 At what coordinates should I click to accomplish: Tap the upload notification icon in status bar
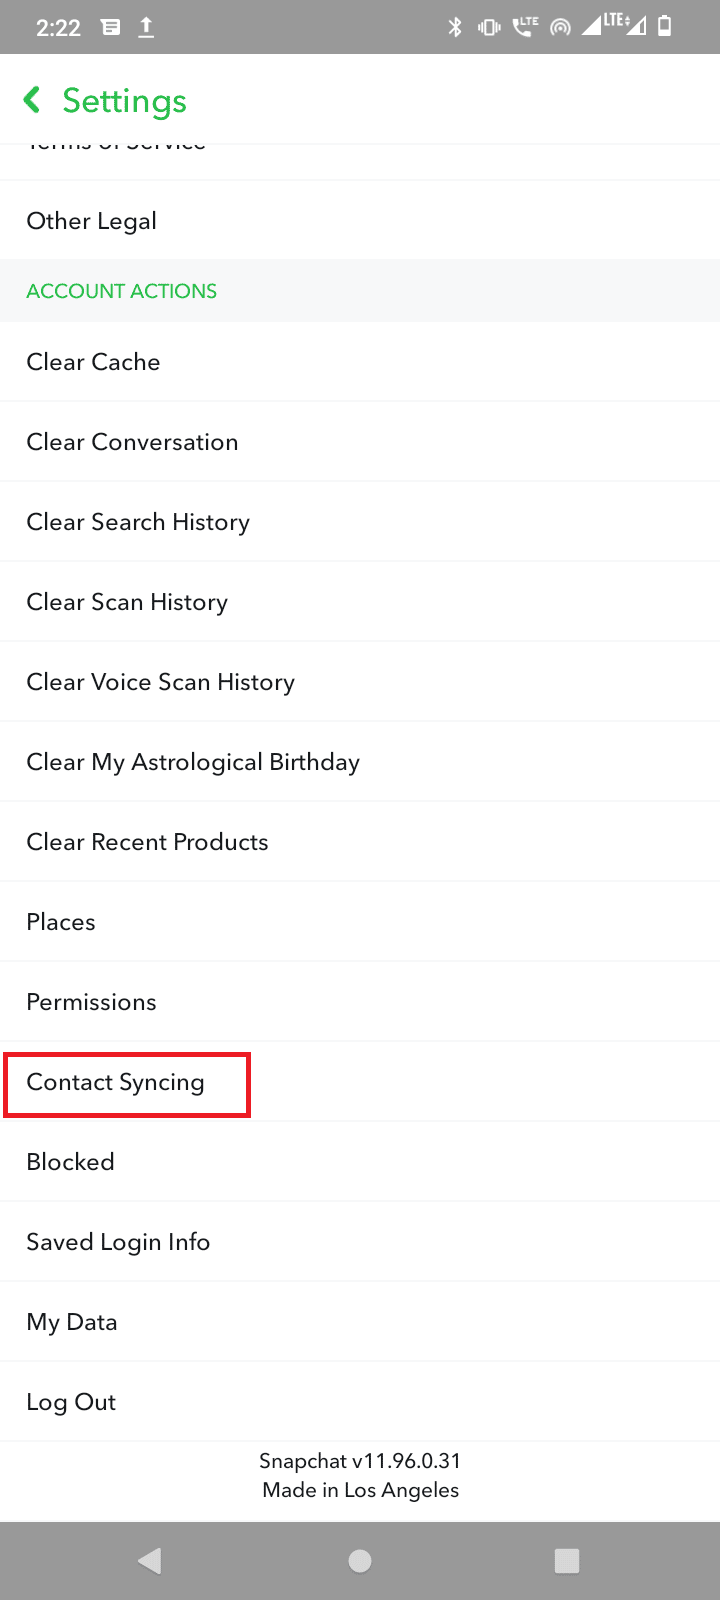pos(146,27)
